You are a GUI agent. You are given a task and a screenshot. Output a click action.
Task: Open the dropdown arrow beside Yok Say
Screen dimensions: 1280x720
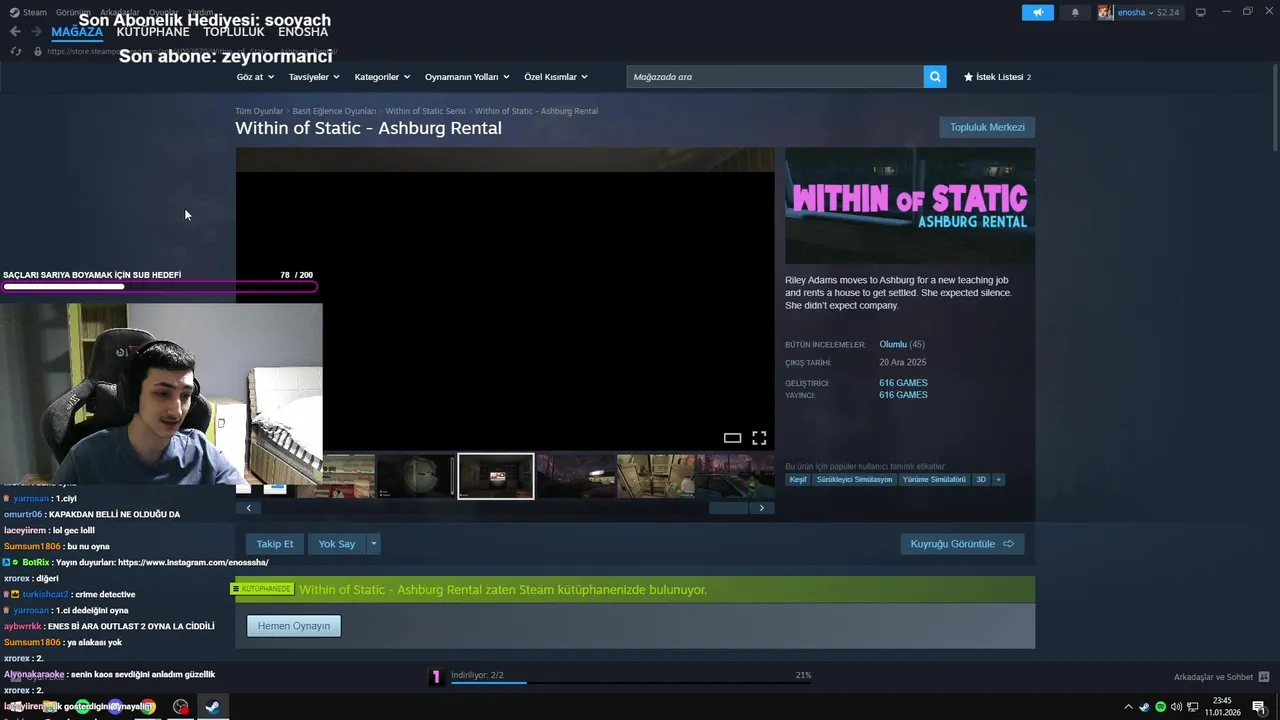pyautogui.click(x=373, y=544)
